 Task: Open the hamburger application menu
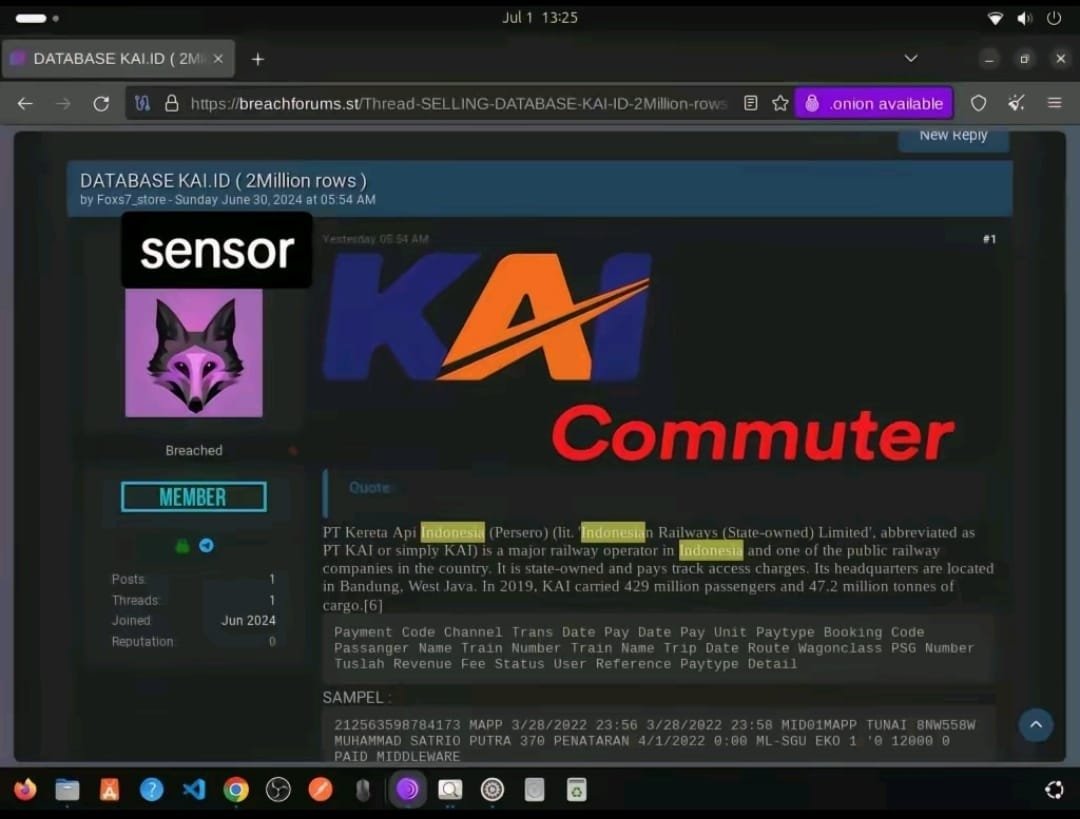pos(1054,103)
